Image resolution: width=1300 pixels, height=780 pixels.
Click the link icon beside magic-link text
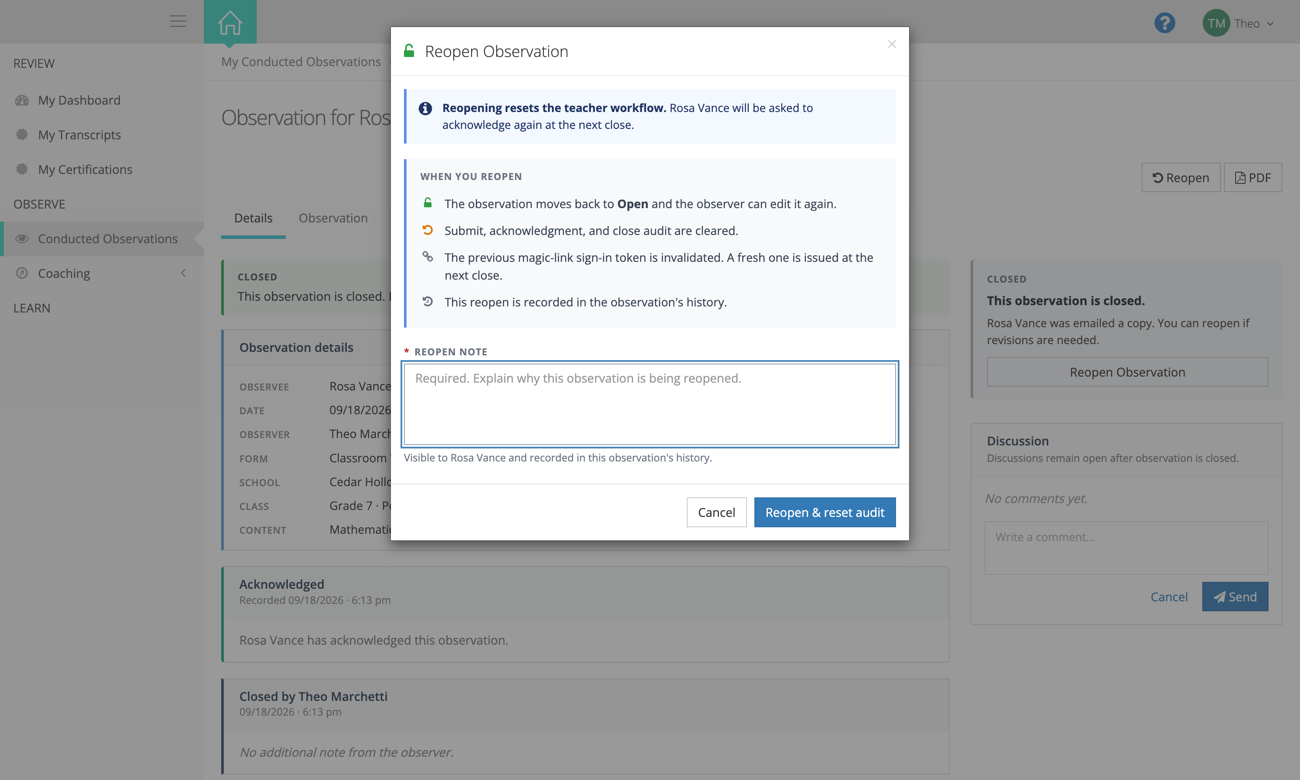tap(427, 257)
